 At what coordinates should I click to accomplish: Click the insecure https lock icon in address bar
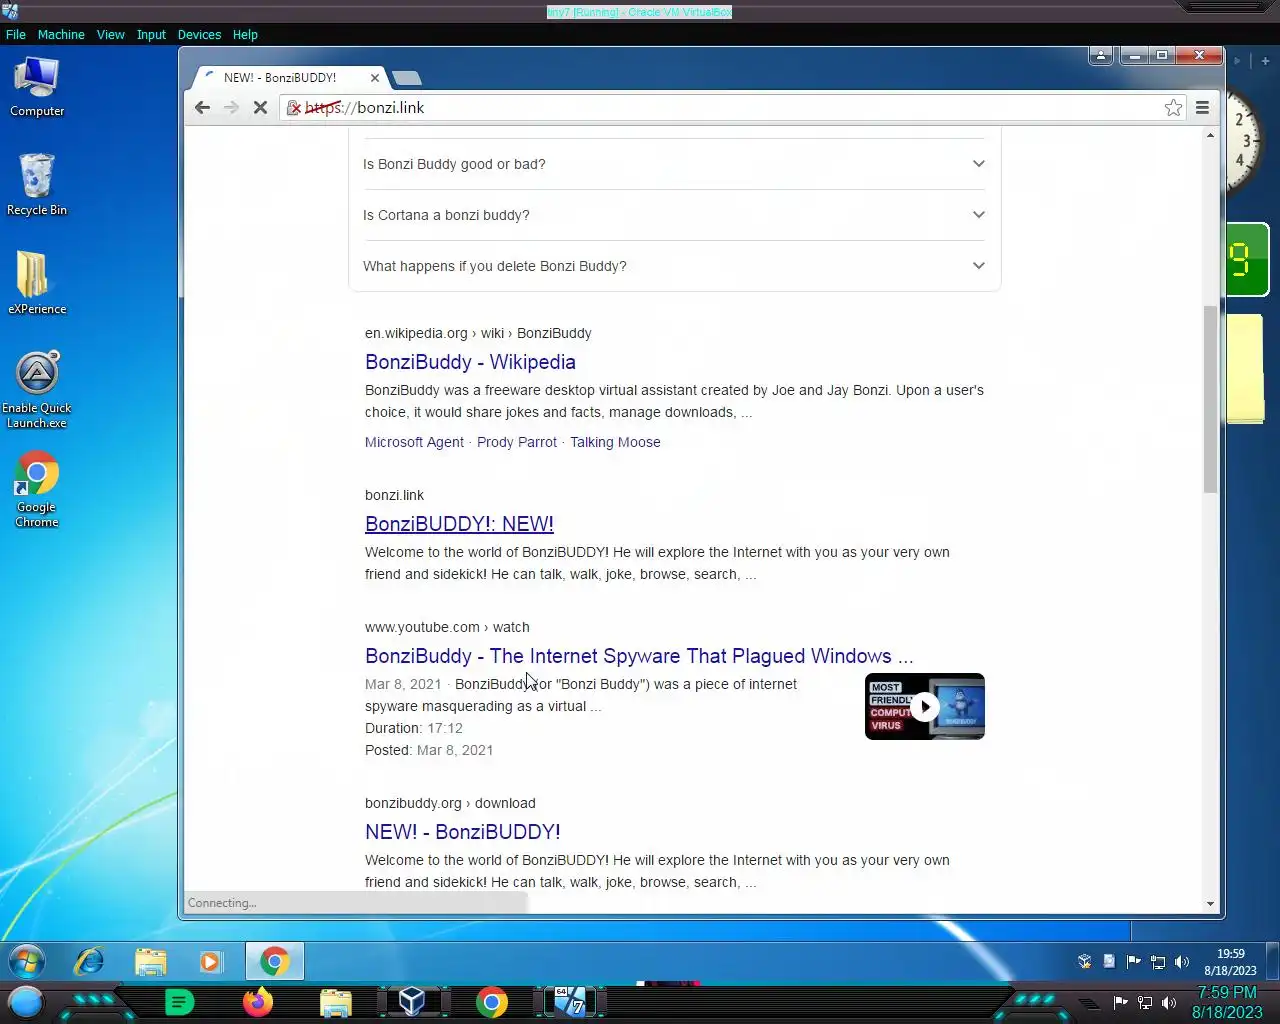click(x=294, y=108)
